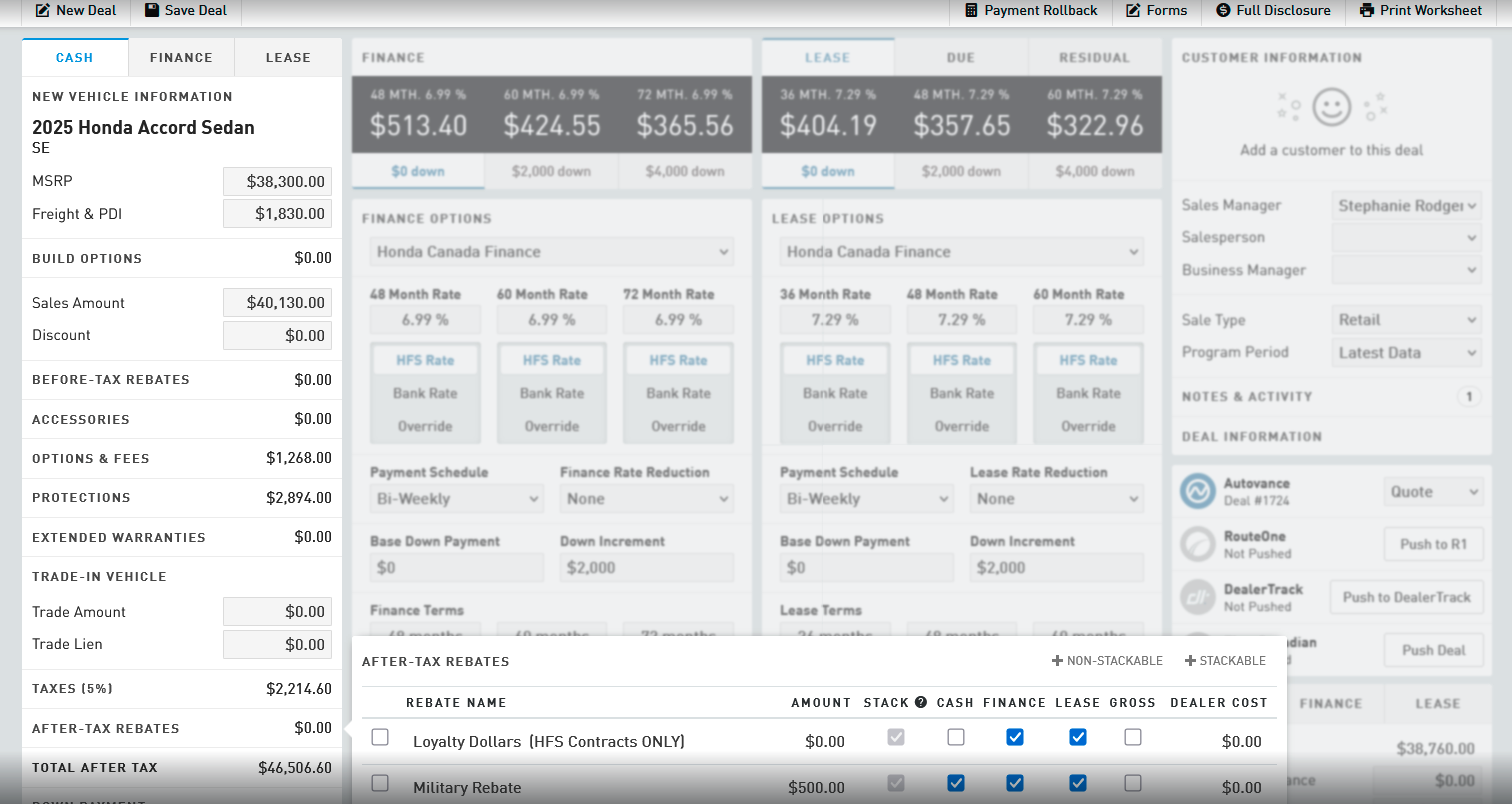
Task: Expand the Extended Warranties section
Action: (x=182, y=537)
